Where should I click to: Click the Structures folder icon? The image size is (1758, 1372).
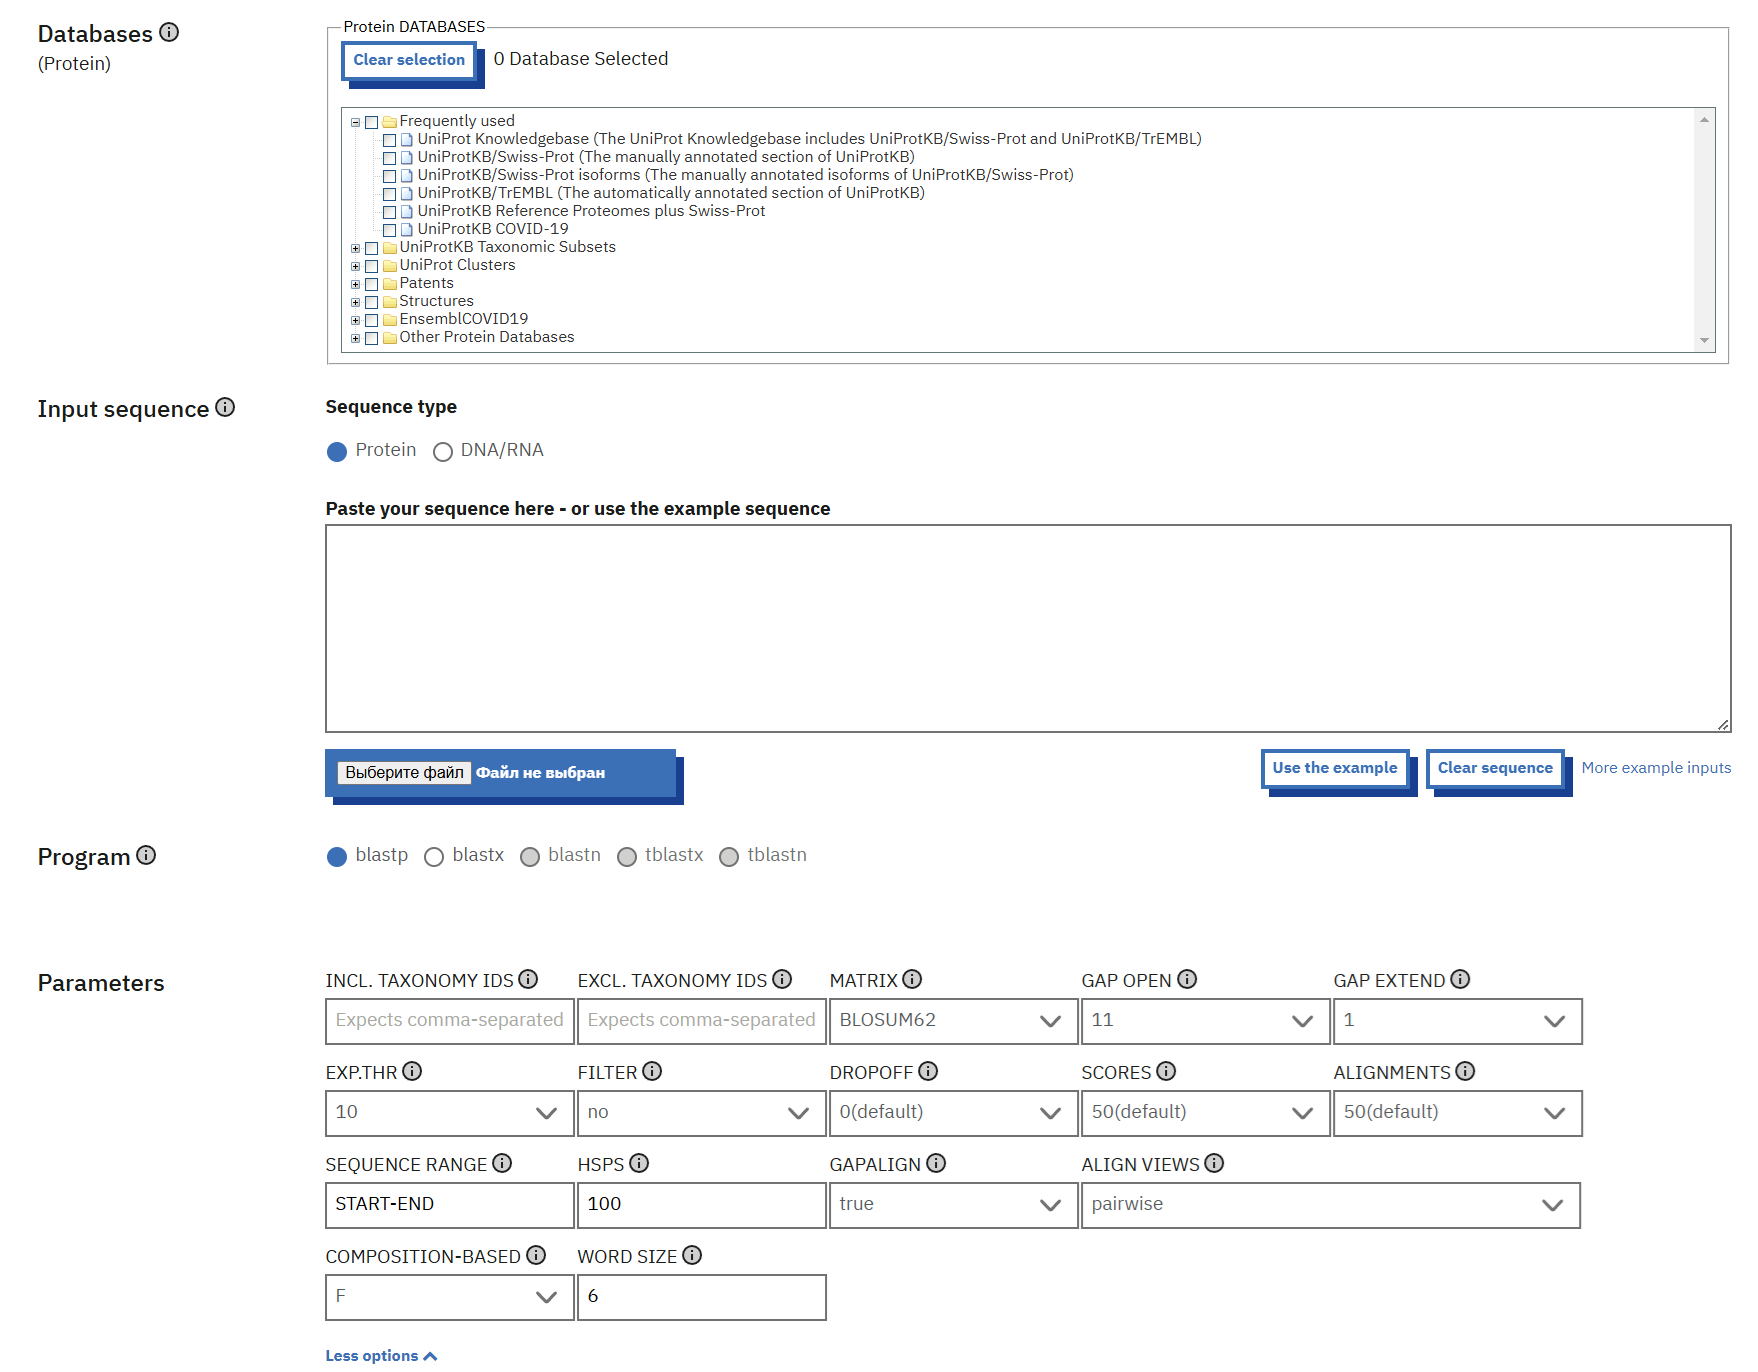pyautogui.click(x=390, y=302)
